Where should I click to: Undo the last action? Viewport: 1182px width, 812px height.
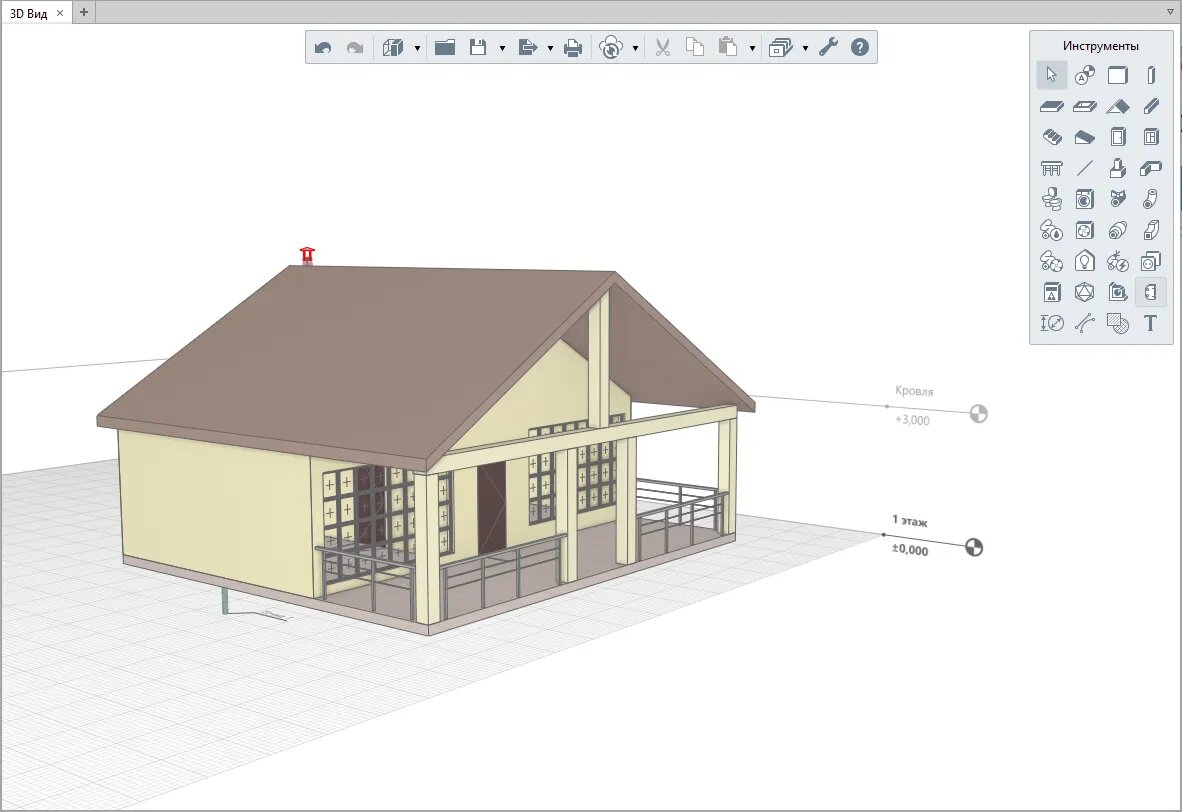coord(323,48)
